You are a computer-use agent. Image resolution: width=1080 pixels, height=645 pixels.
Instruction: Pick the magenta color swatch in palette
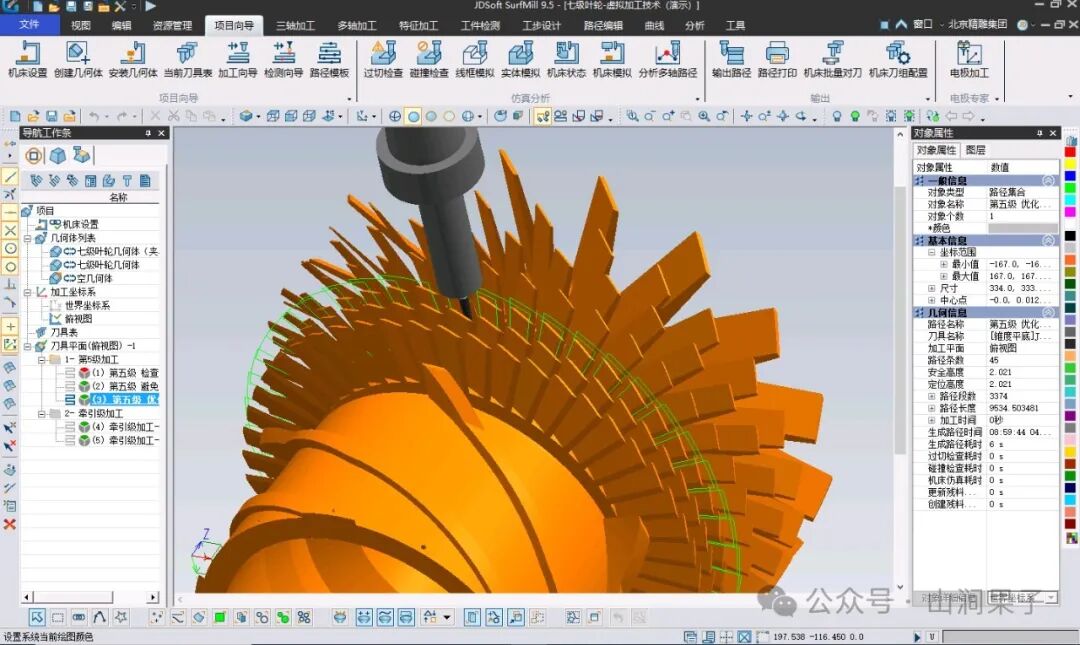(x=1070, y=212)
